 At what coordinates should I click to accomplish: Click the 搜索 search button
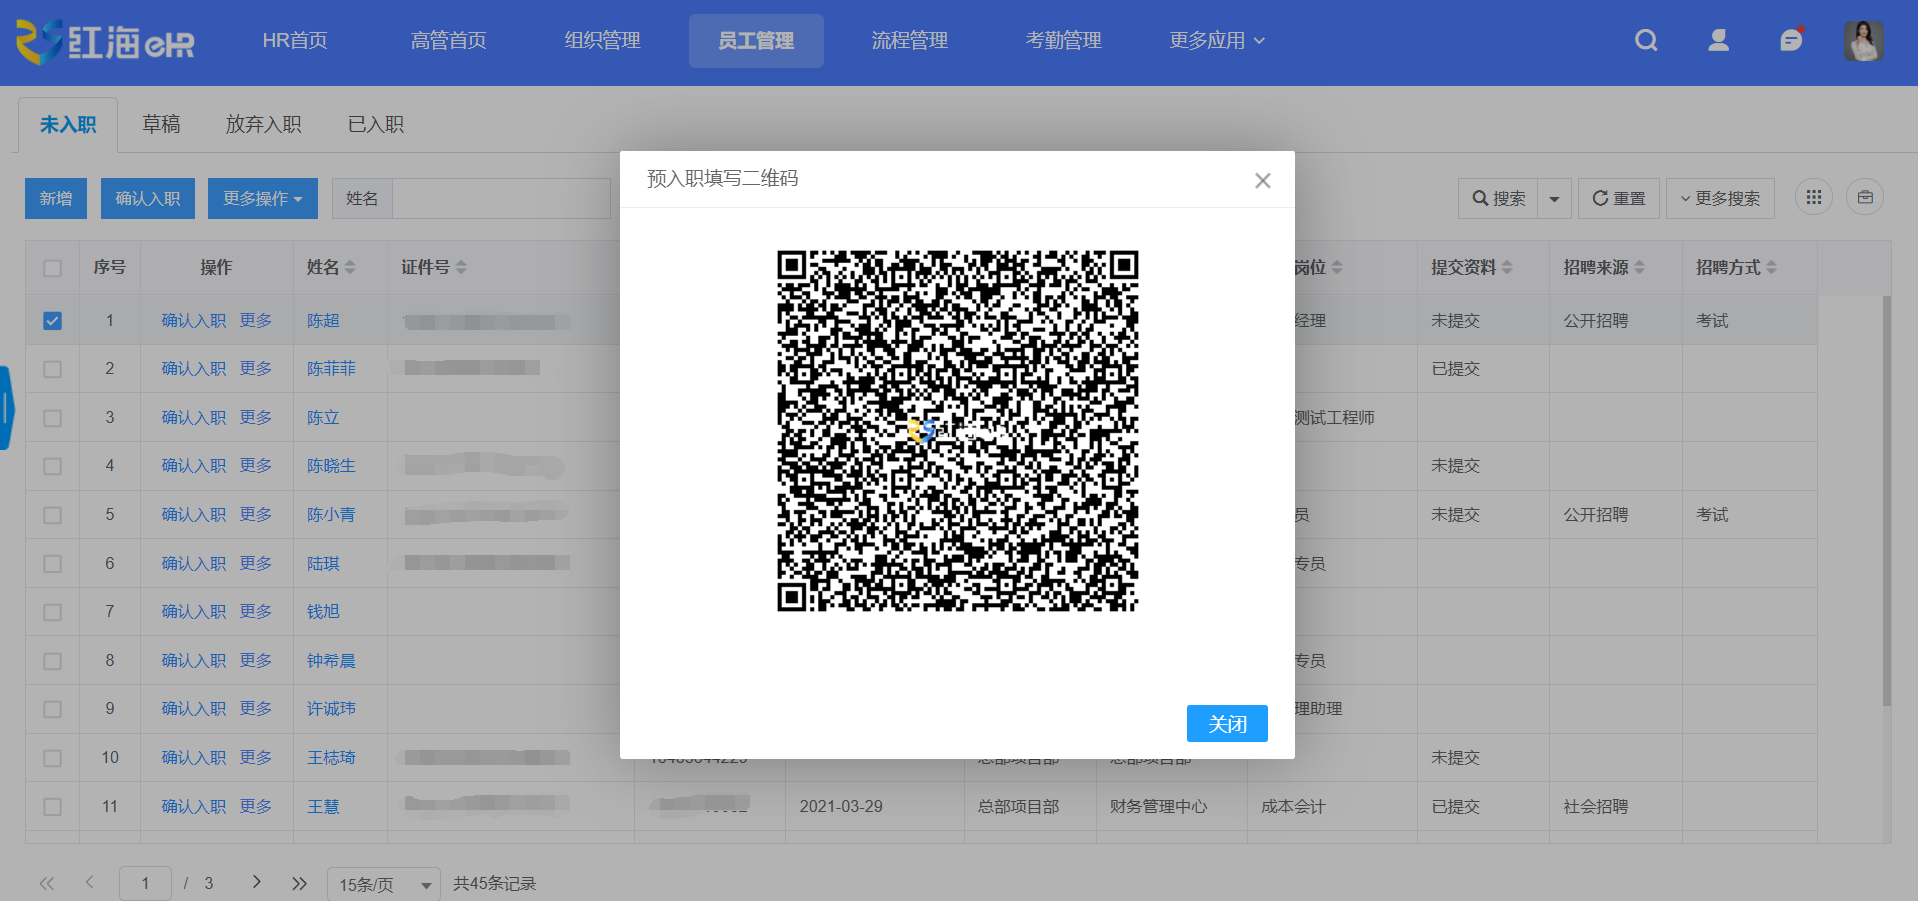click(x=1498, y=198)
